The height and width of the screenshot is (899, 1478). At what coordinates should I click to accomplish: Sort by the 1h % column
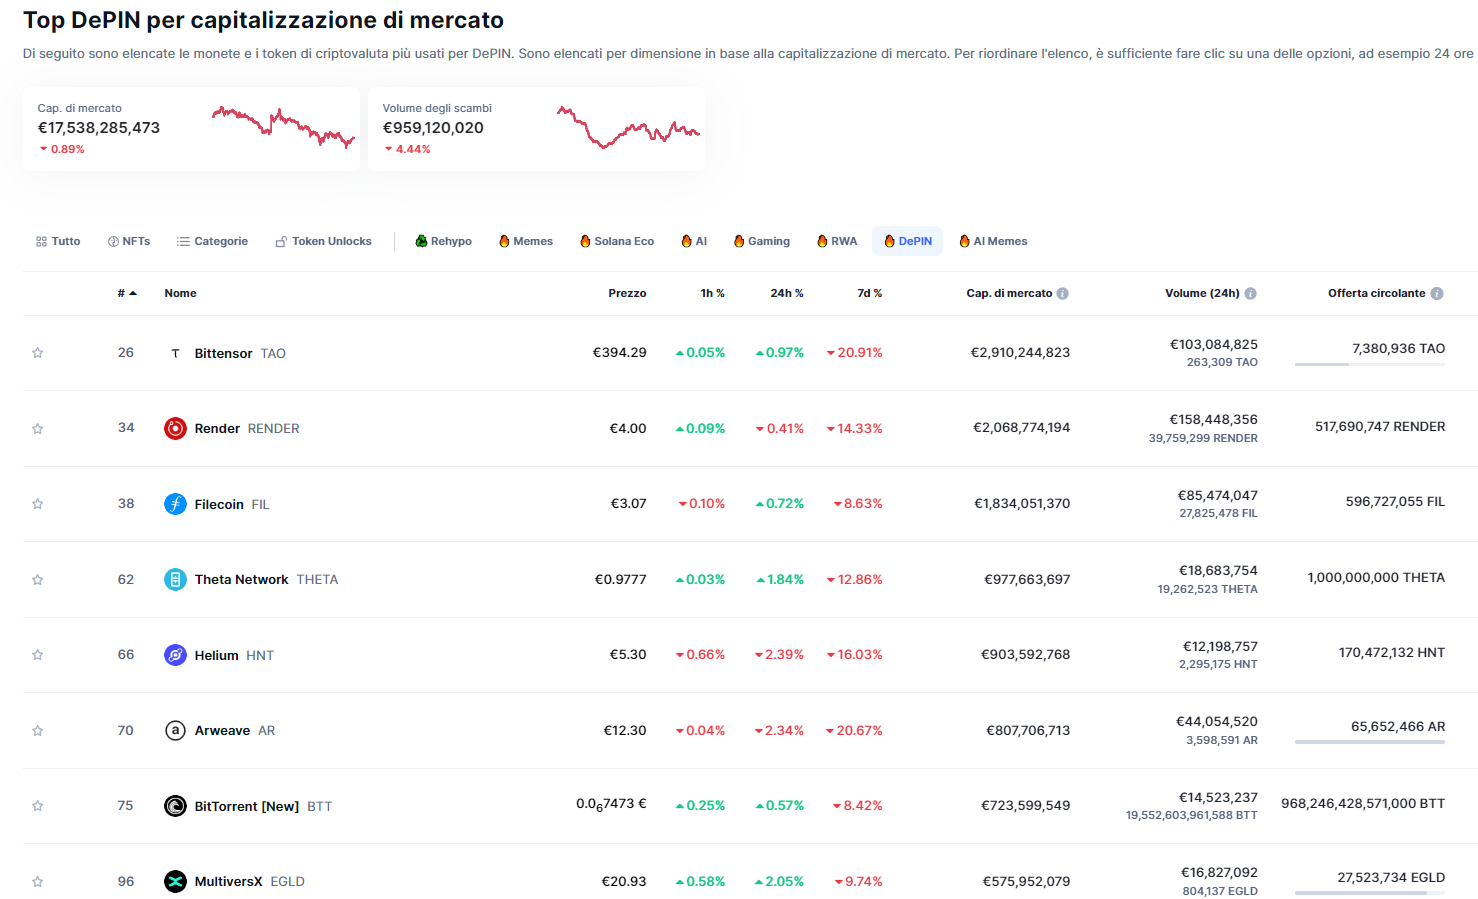[713, 293]
